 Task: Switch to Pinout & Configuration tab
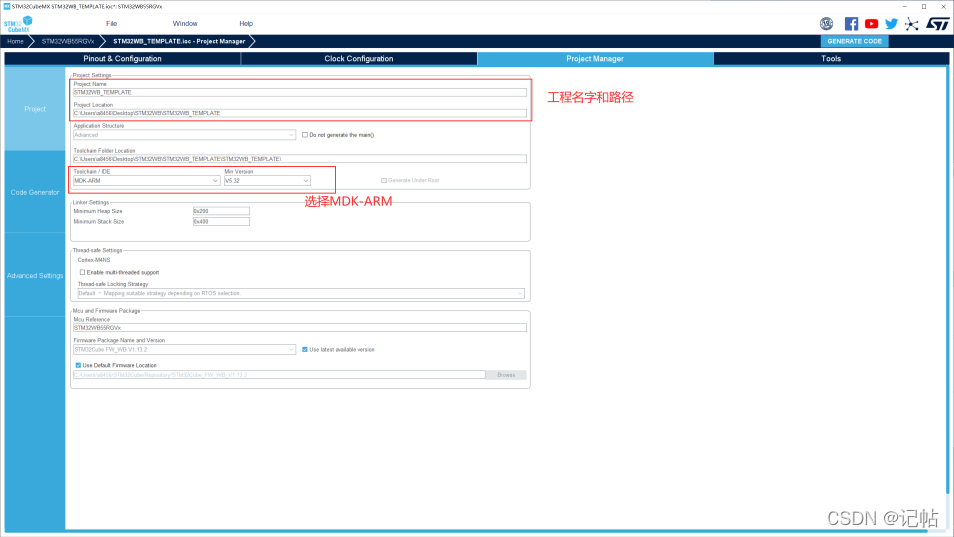[x=122, y=59]
